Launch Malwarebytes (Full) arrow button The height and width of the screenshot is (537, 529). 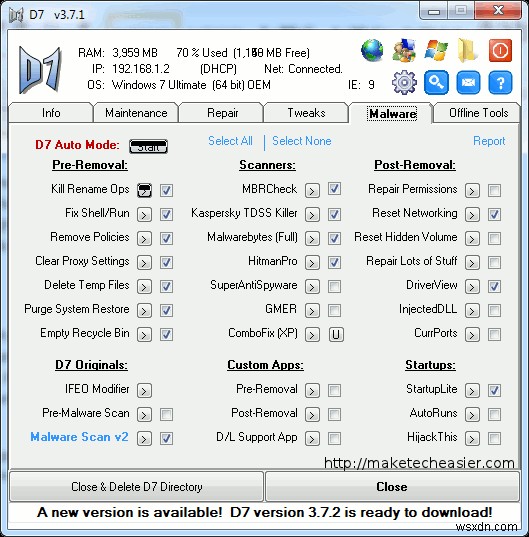coord(312,239)
